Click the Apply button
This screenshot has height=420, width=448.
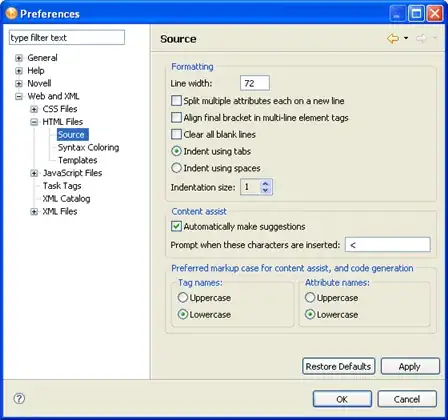pos(410,366)
